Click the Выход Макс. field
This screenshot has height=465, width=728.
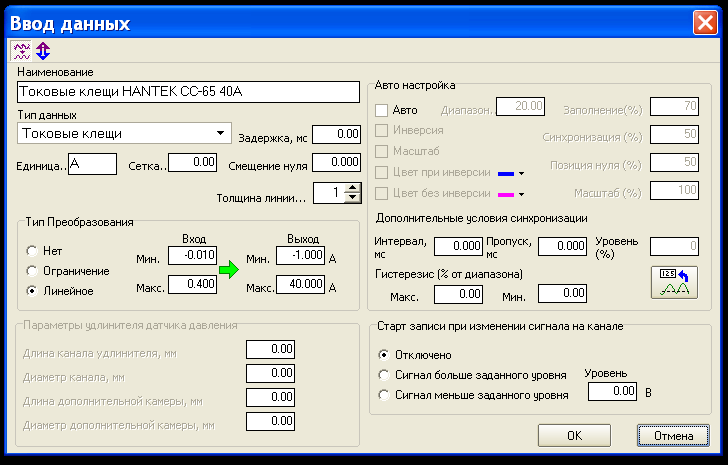pyautogui.click(x=300, y=284)
